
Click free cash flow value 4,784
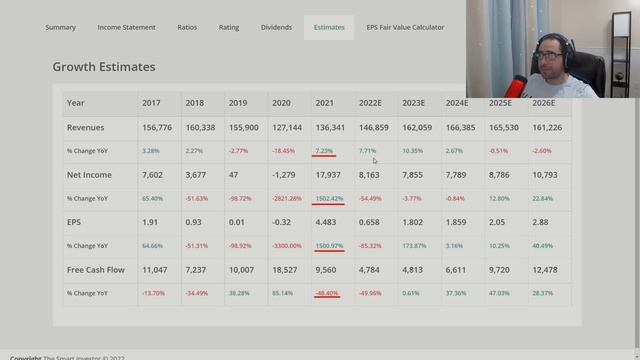click(369, 270)
